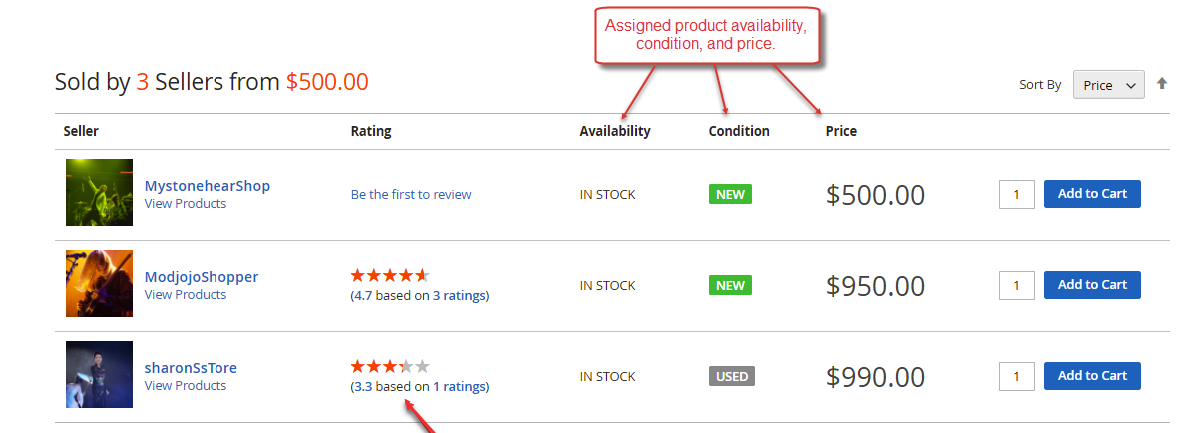The image size is (1204, 433).
Task: Open sharonSsTore seller thumbnail
Action: click(99, 374)
